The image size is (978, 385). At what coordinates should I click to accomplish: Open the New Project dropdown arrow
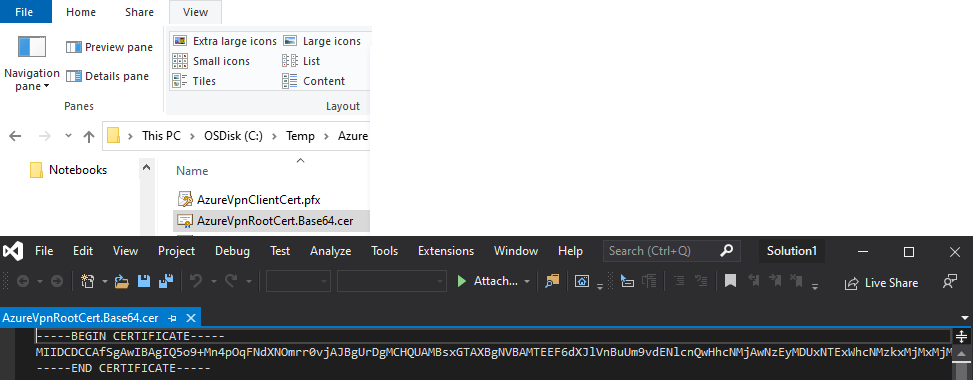coord(104,281)
